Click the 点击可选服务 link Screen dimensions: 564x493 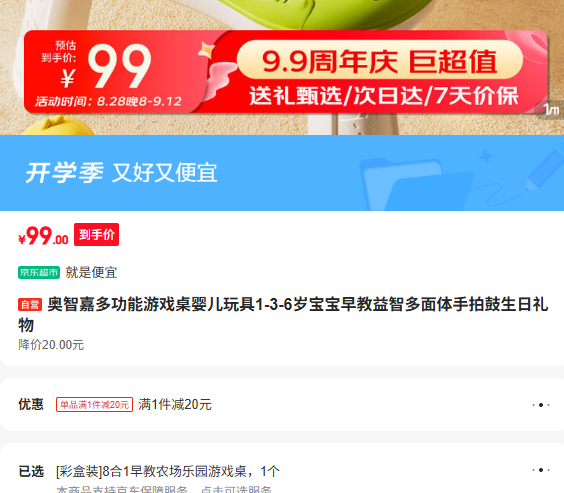pos(236,489)
